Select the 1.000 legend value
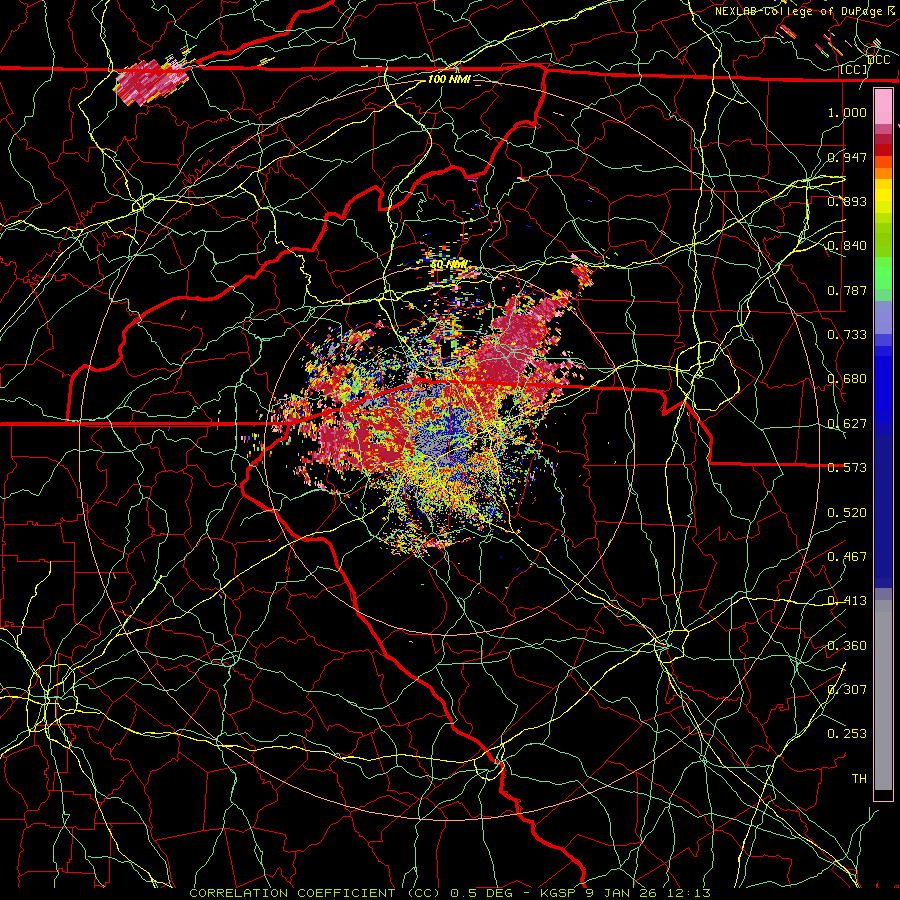 click(847, 112)
